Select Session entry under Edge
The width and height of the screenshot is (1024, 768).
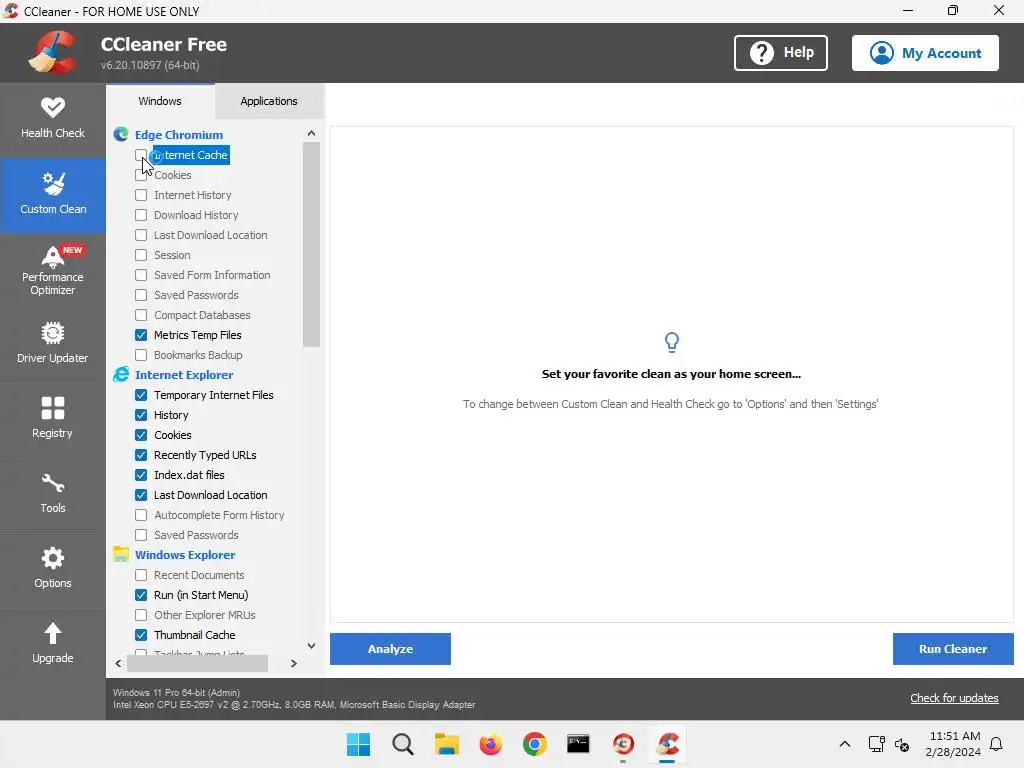click(x=172, y=255)
